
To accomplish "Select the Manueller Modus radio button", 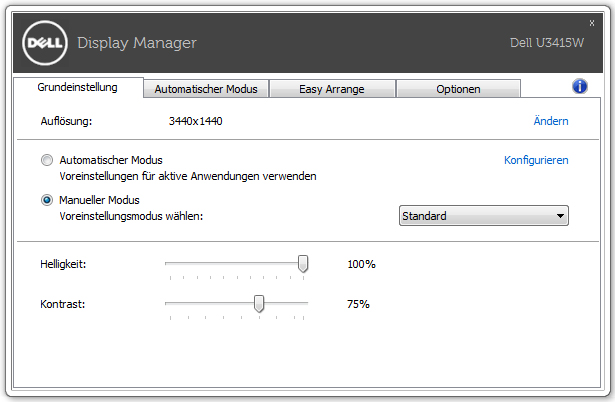I will (x=47, y=200).
